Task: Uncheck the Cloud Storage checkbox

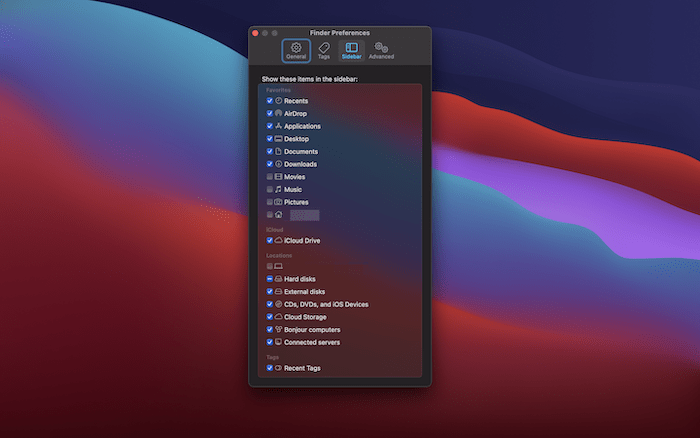Action: (270, 317)
